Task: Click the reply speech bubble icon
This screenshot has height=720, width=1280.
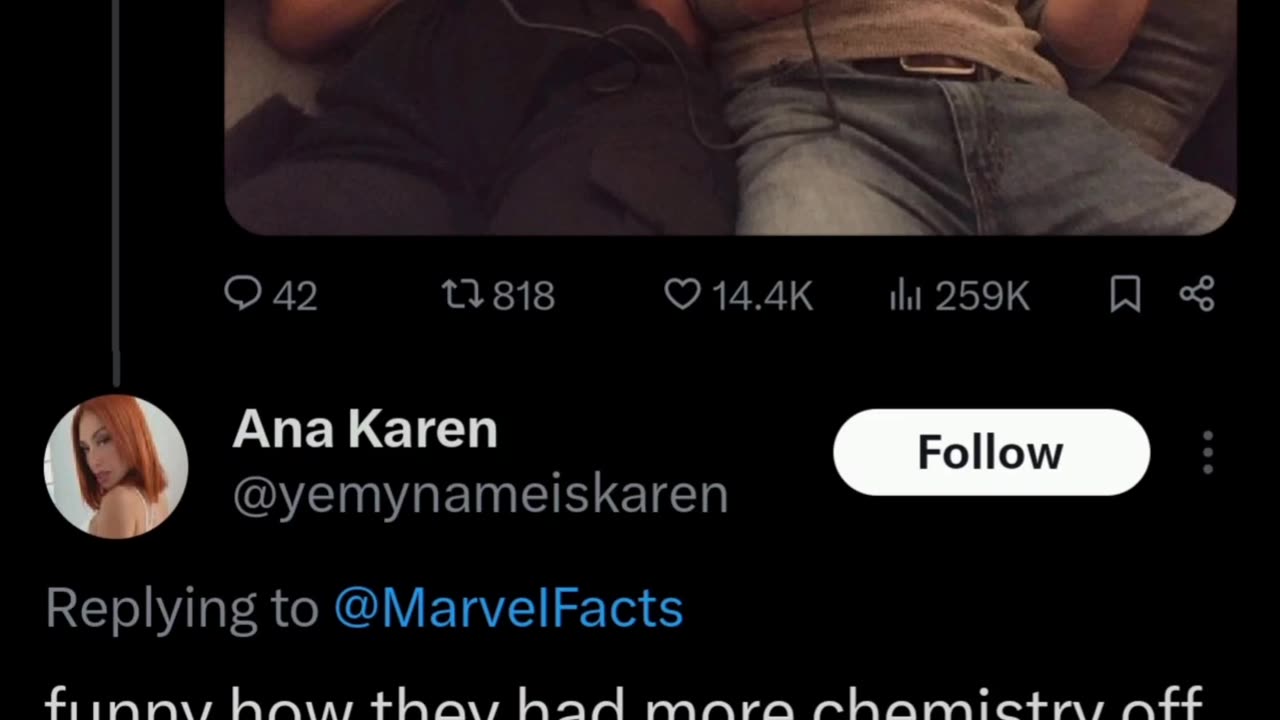Action: [243, 294]
